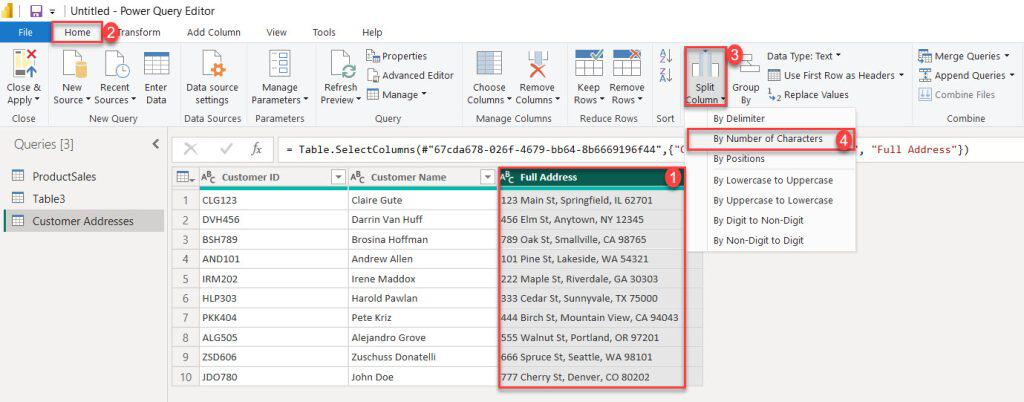Open Customer ID column filter dropdown

click(x=338, y=177)
